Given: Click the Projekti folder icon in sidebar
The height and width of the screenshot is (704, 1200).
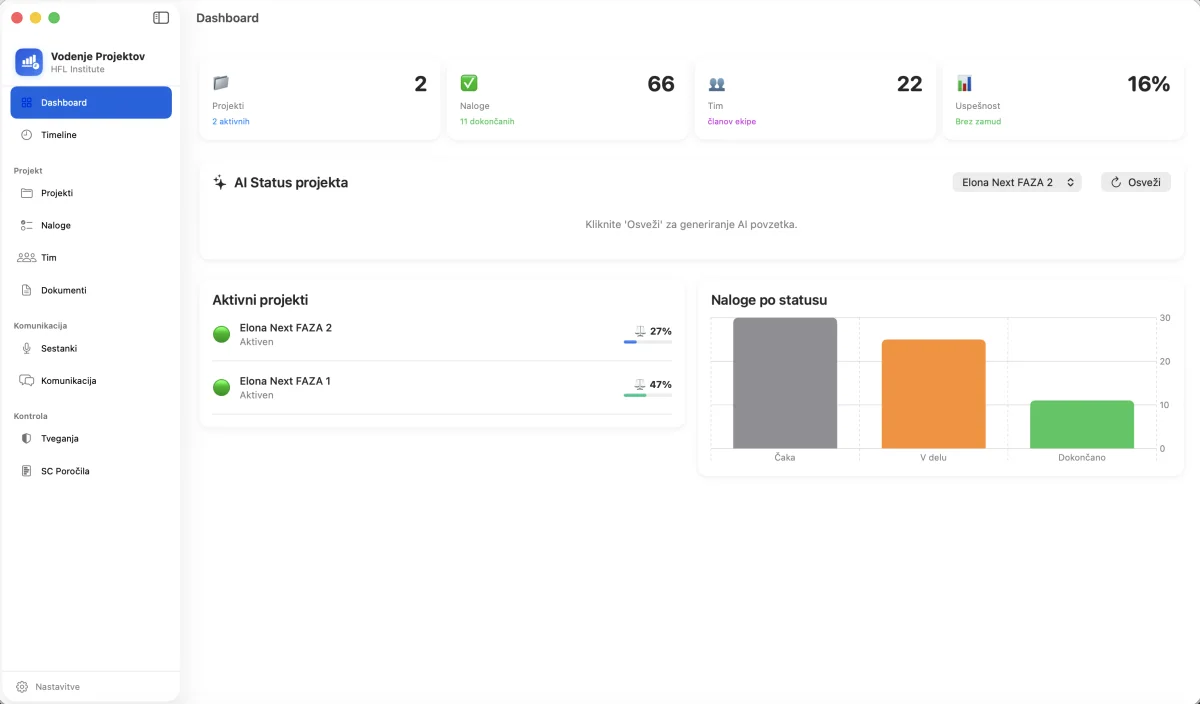Looking at the screenshot, I should tap(26, 193).
